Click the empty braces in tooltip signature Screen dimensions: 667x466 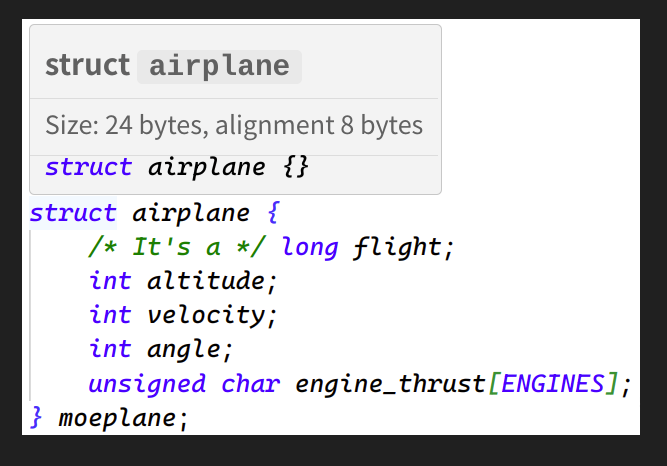tap(295, 167)
